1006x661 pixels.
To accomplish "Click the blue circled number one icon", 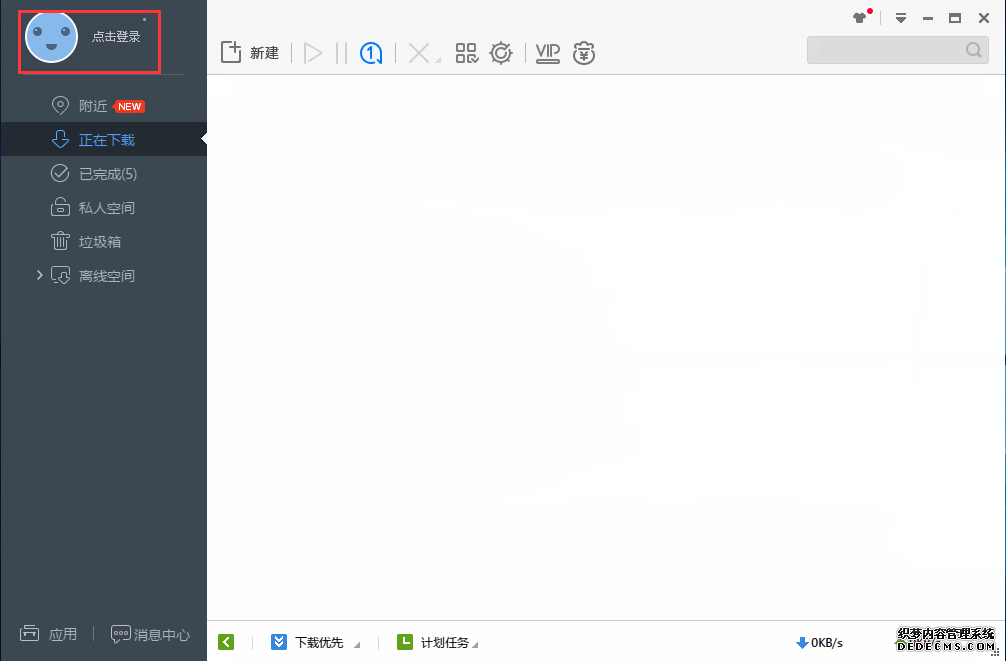I will [371, 53].
